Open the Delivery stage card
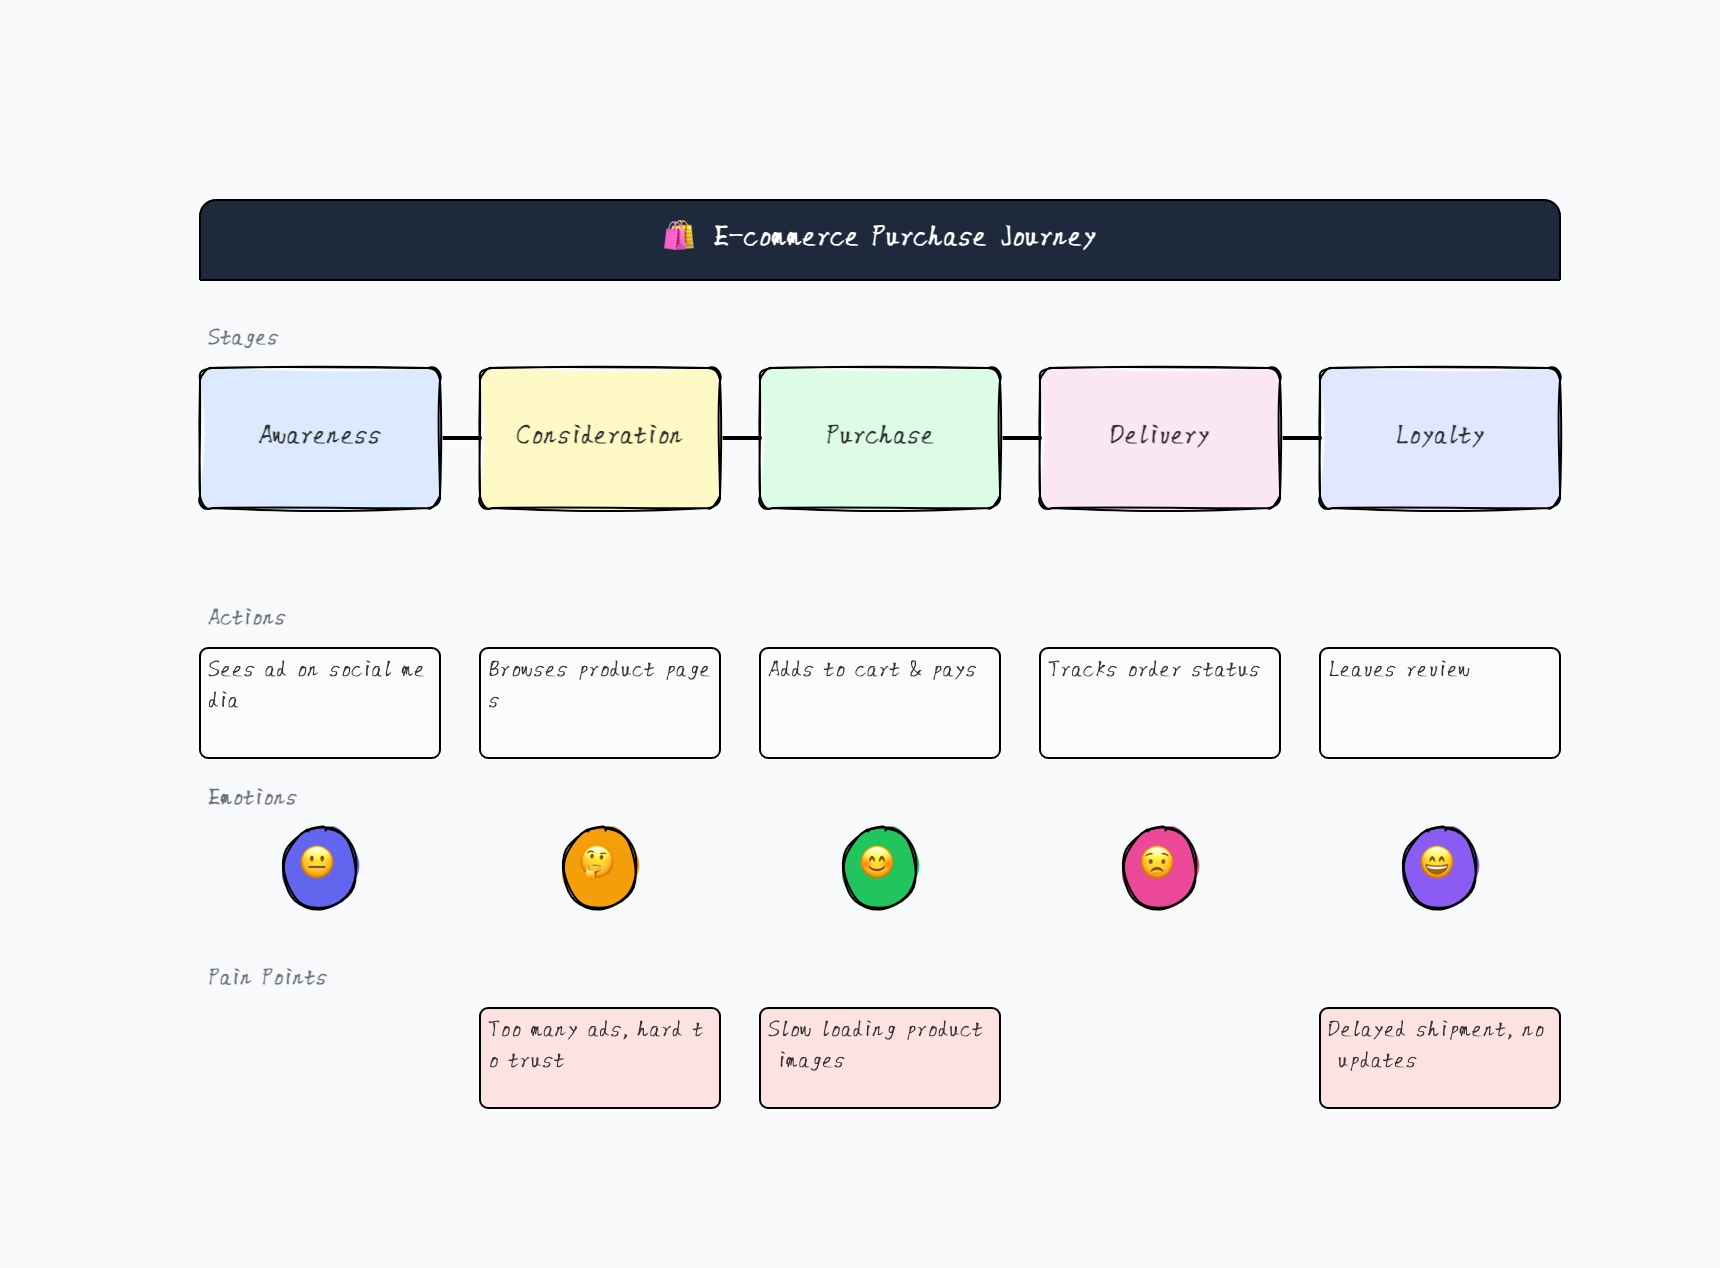The height and width of the screenshot is (1268, 1720). coord(1159,437)
